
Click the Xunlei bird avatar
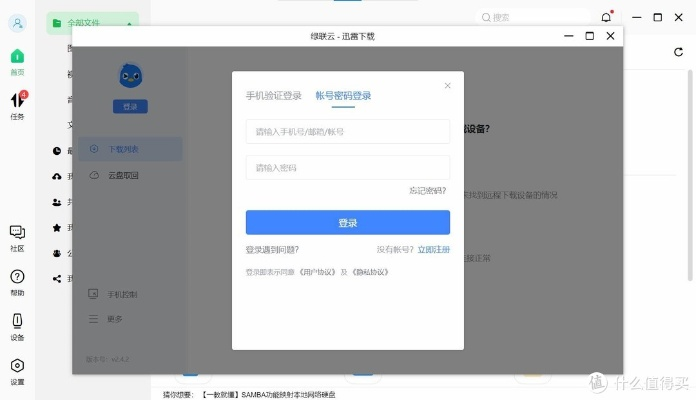pyautogui.click(x=130, y=75)
